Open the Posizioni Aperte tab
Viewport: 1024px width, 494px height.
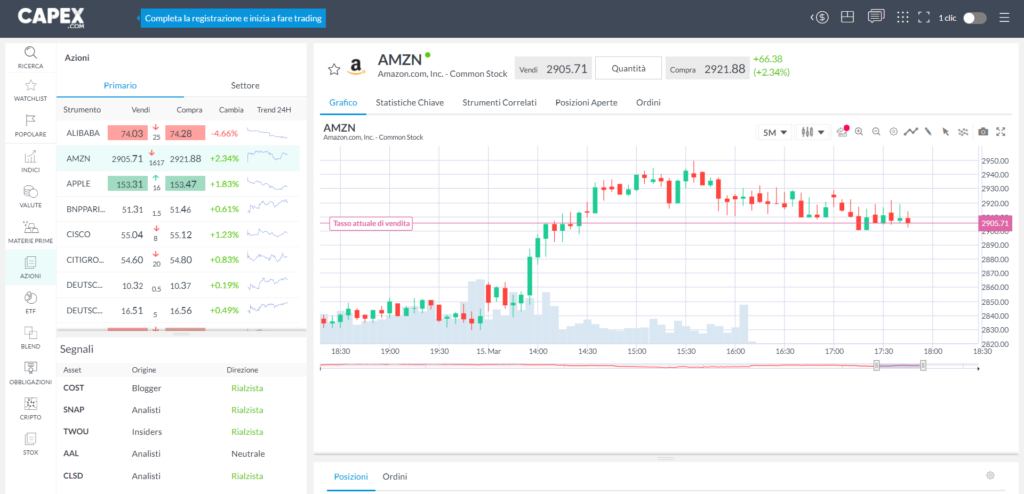tap(586, 103)
